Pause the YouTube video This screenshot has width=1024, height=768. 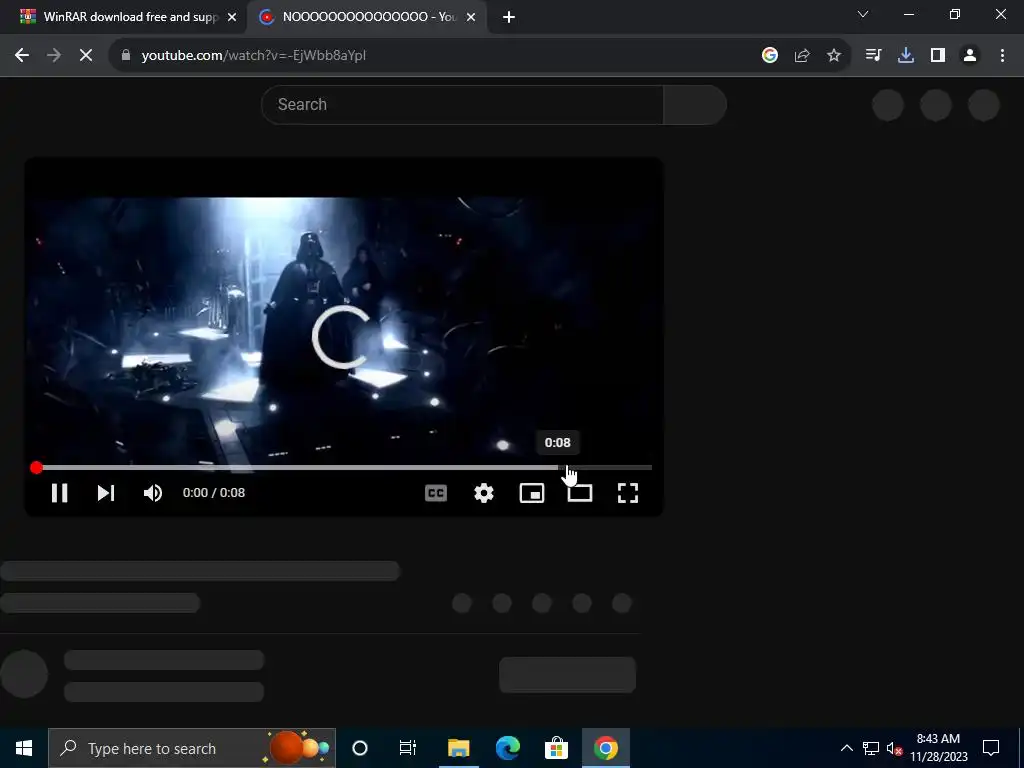pos(59,493)
